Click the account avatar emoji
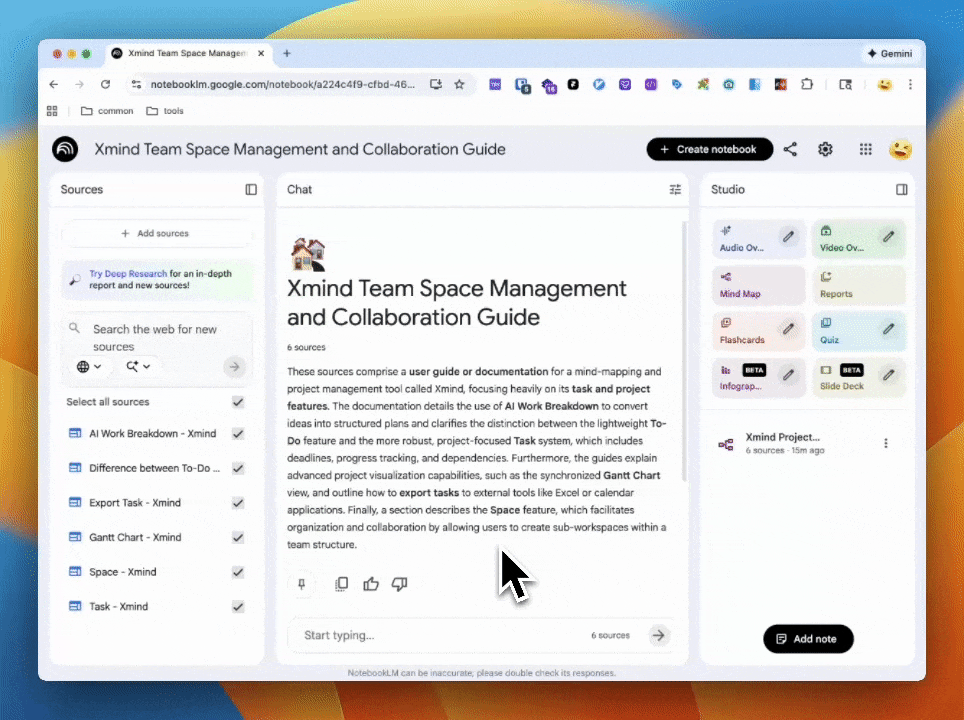The image size is (964, 720). pos(900,149)
